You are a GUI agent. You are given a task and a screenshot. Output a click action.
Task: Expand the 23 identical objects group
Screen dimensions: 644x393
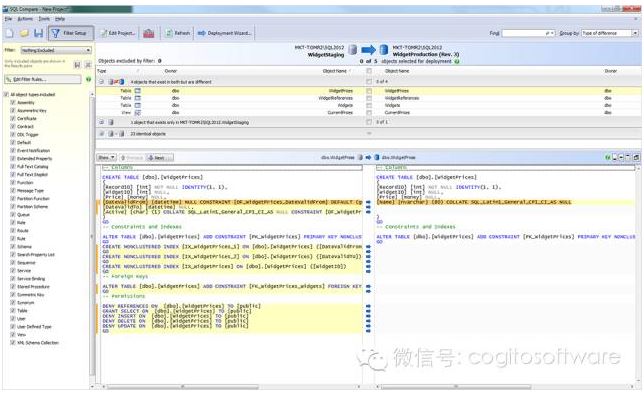tap(101, 134)
